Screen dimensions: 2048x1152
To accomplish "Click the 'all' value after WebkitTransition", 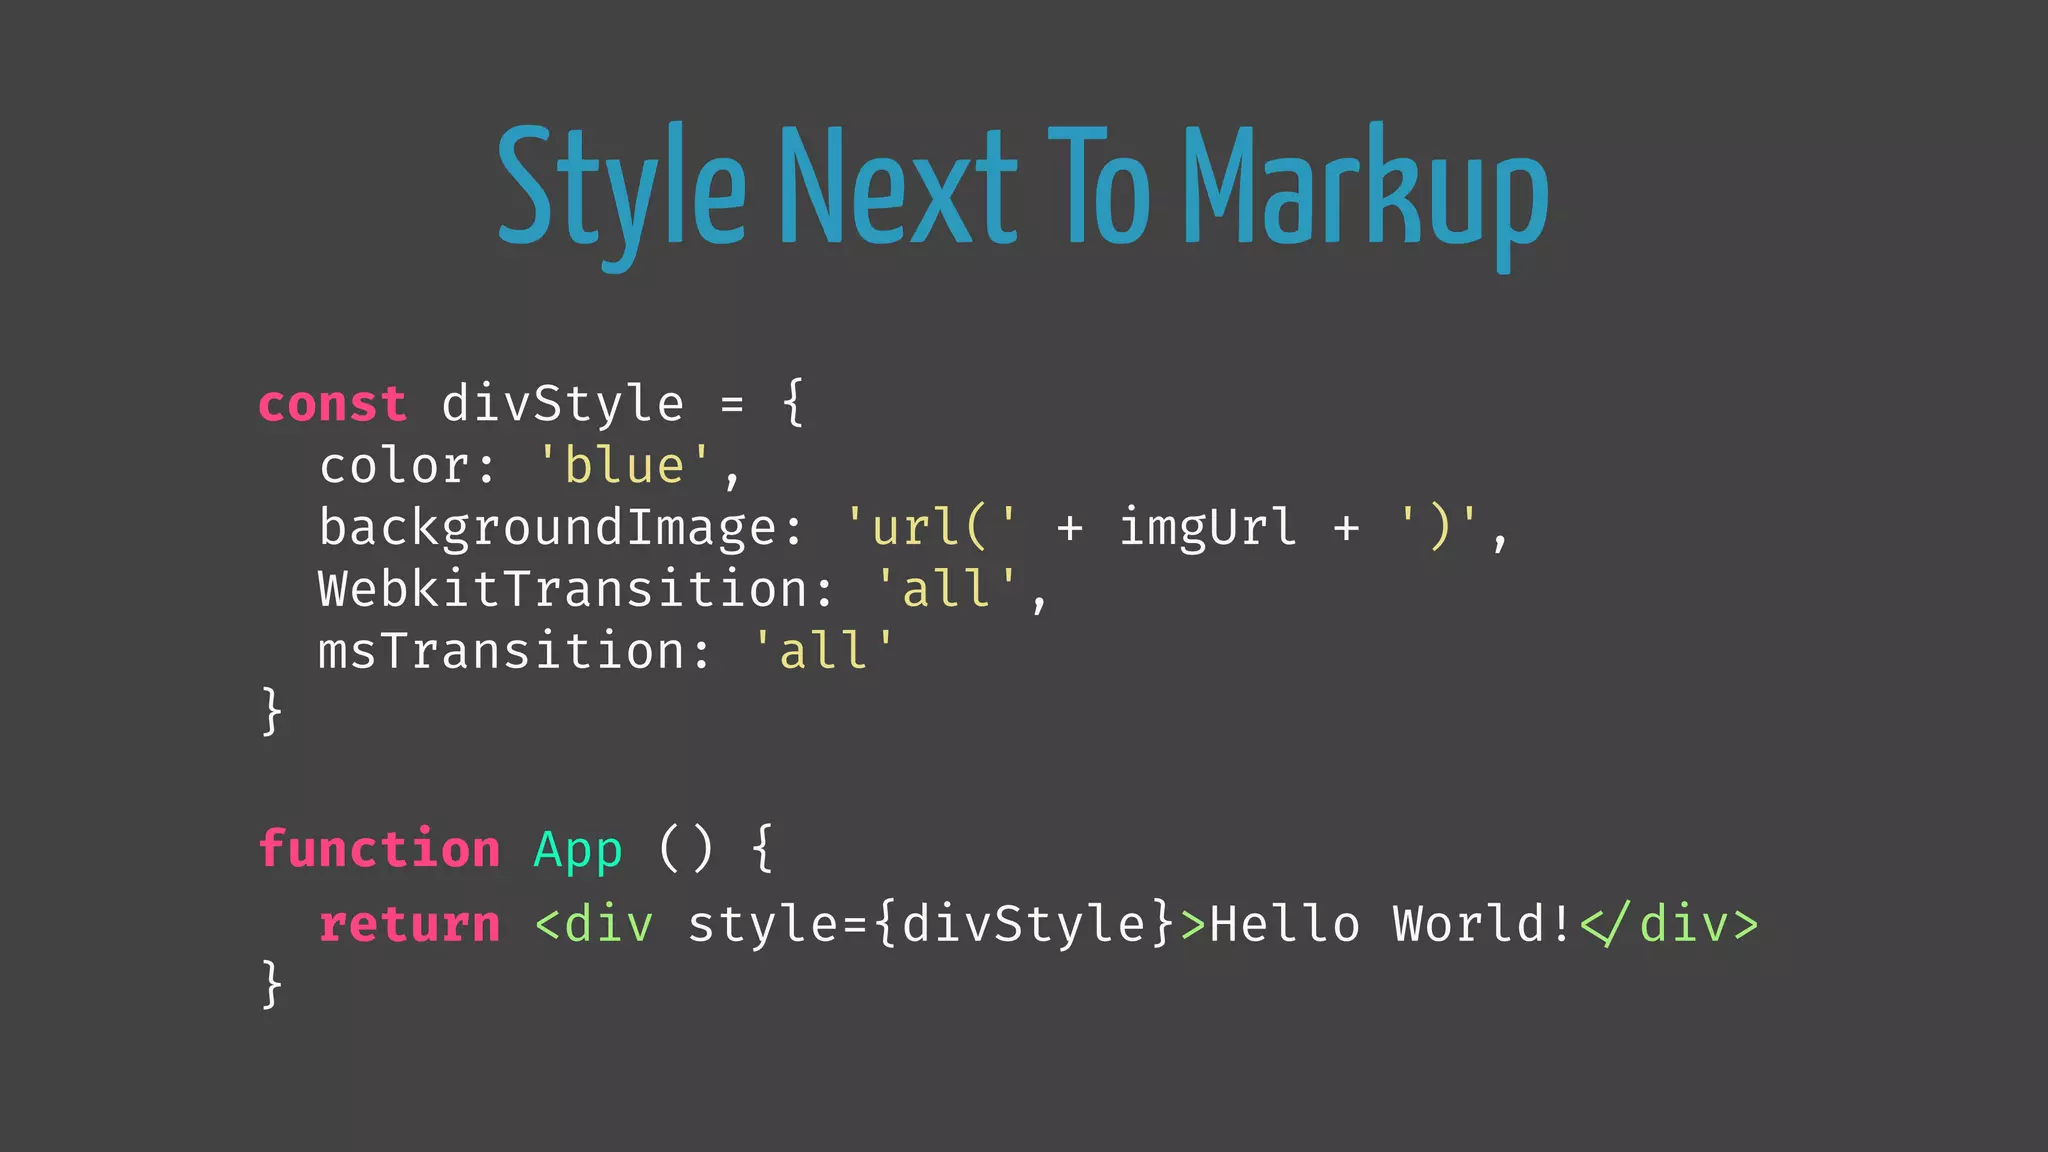I will point(946,588).
